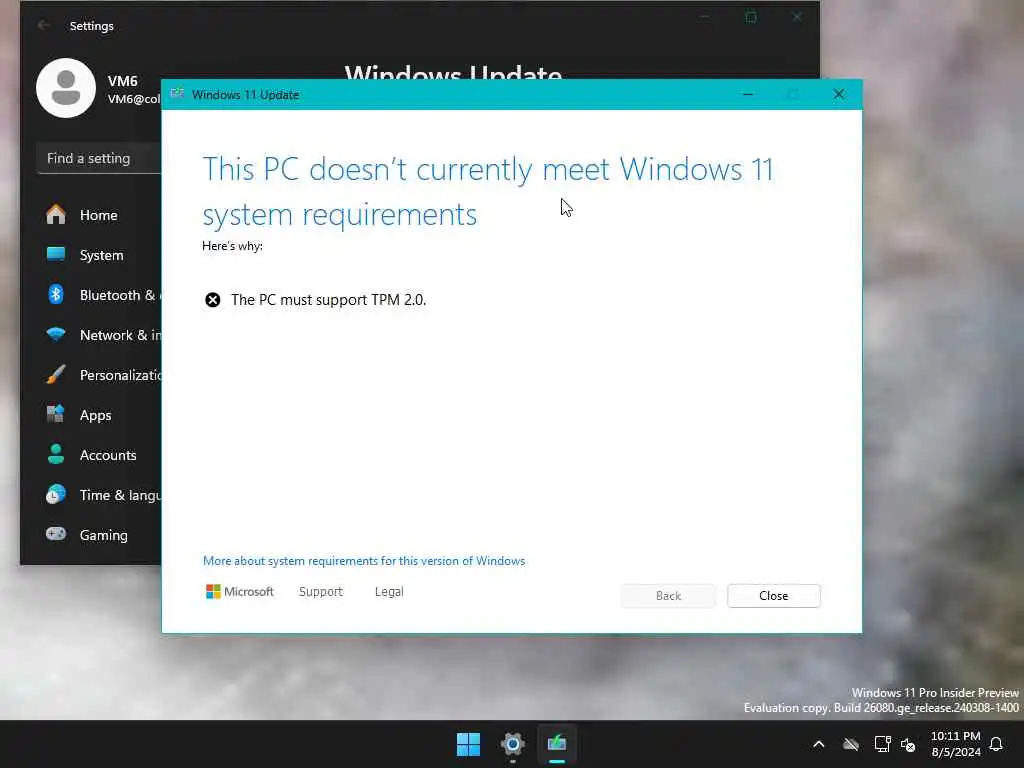Image resolution: width=1024 pixels, height=768 pixels.
Task: Open the notifications bell icon
Action: click(997, 744)
